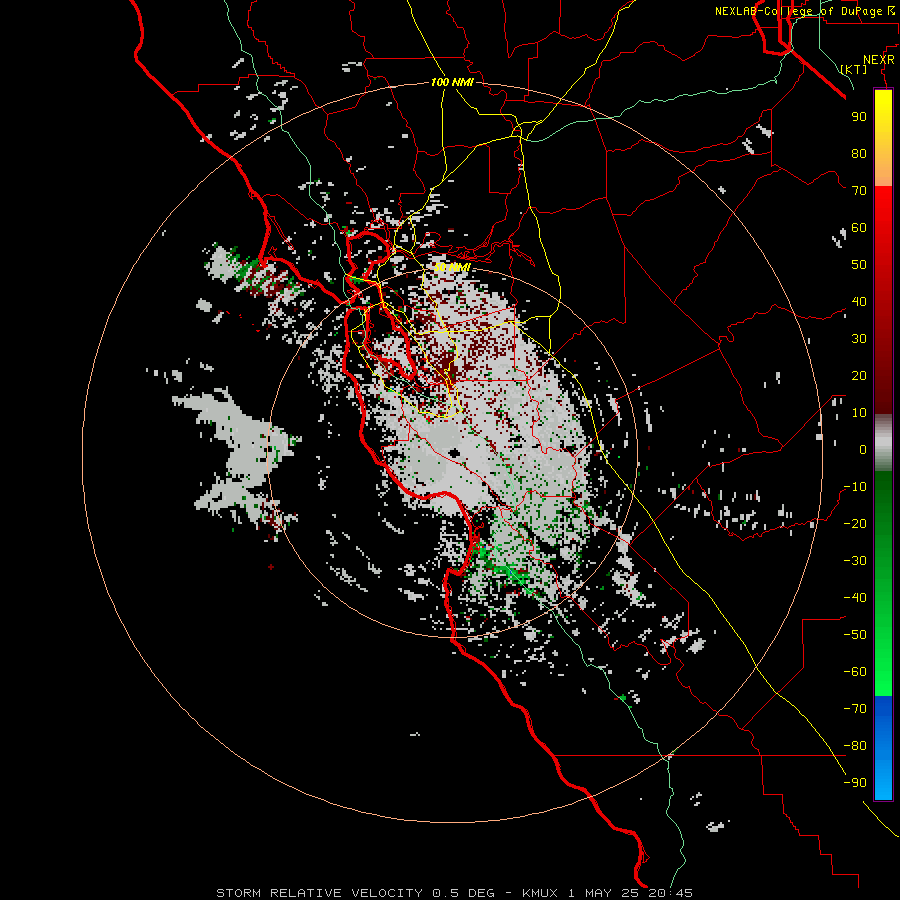900x900 pixels.
Task: Click the -50 label on the velocity scale
Action: [855, 635]
